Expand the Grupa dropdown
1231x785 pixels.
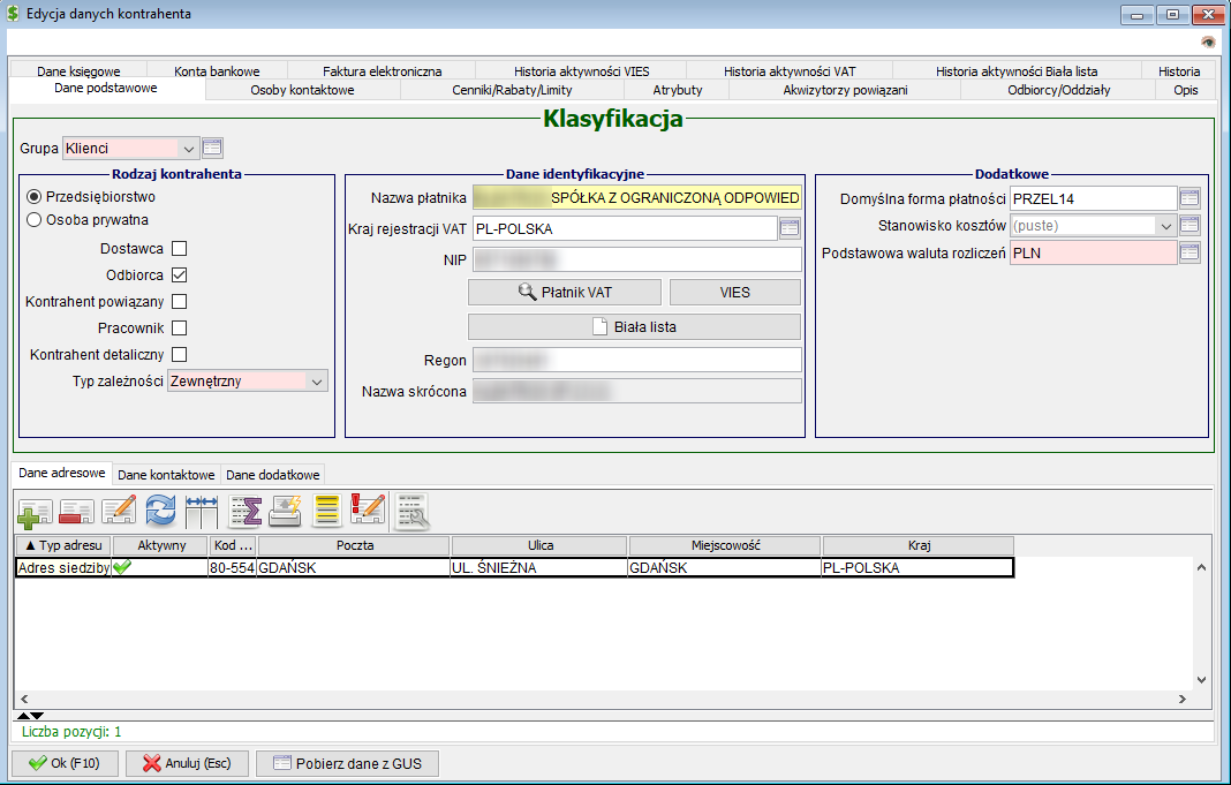coord(188,148)
